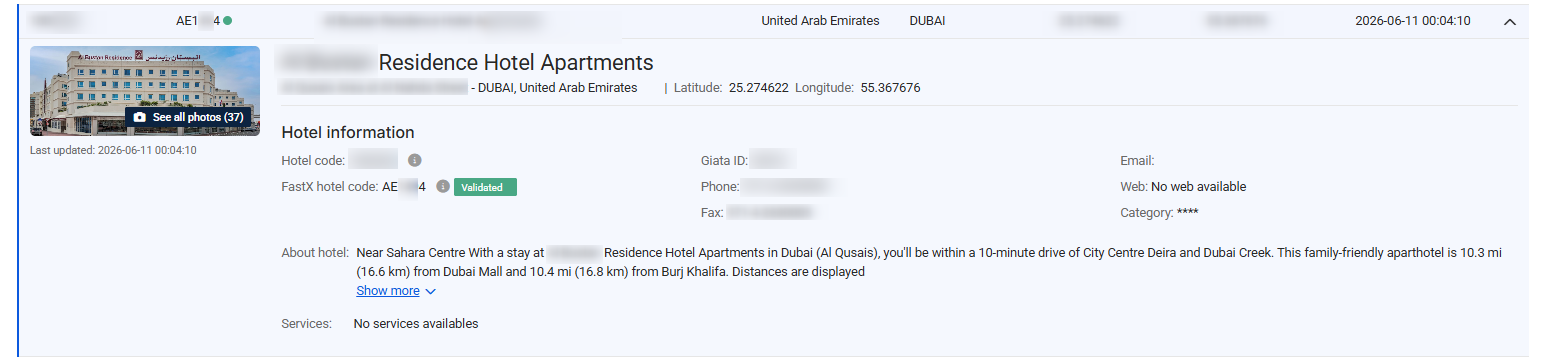This screenshot has height=360, width=1543.
Task: Click the 2026-06-11 00:04:10 timestamp in the row
Action: pos(1413,21)
